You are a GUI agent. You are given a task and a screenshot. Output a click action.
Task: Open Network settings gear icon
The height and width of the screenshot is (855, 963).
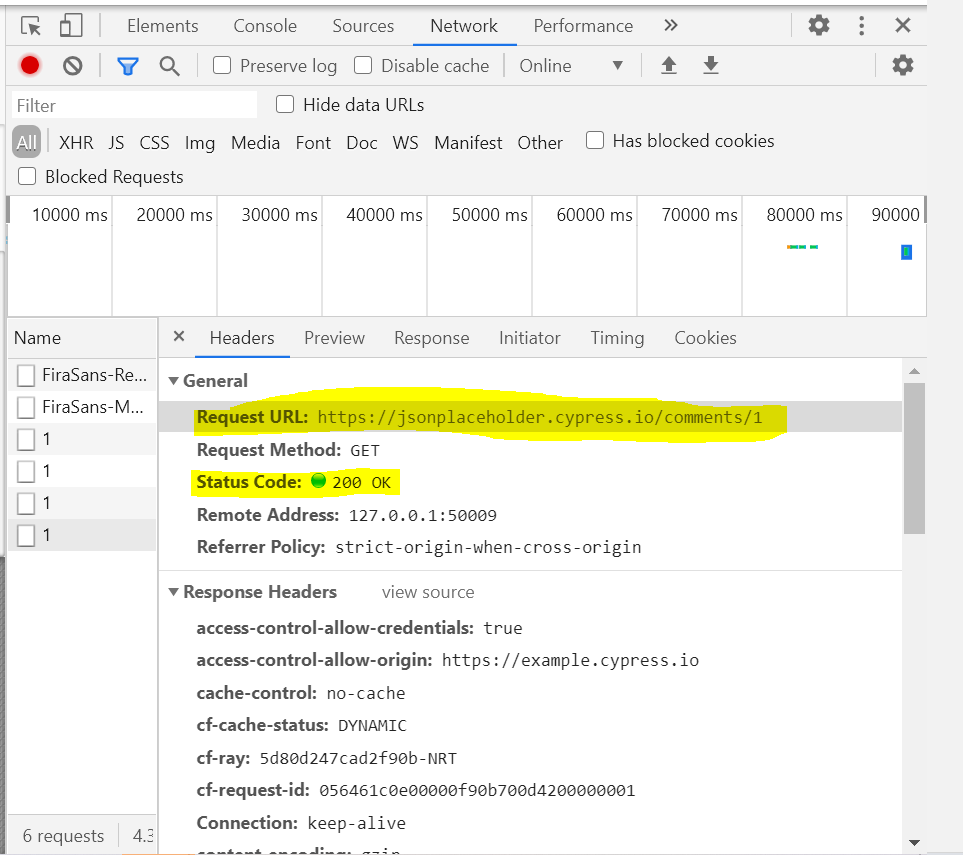click(902, 65)
